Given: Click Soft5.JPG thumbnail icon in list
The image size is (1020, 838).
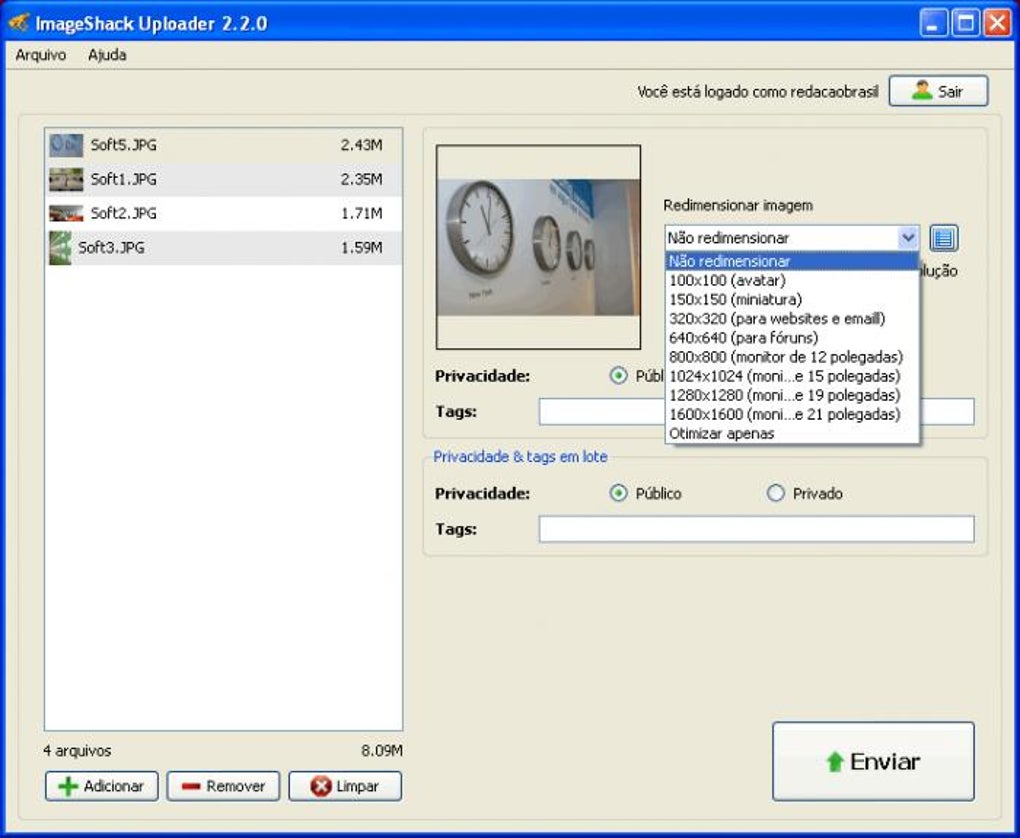Looking at the screenshot, I should [x=66, y=145].
